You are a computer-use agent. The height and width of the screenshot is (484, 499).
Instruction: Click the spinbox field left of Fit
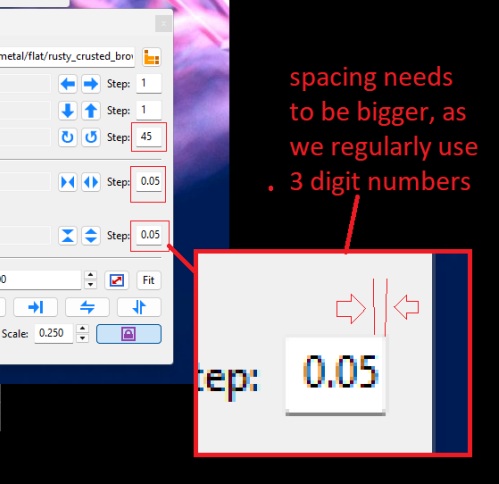[40, 280]
